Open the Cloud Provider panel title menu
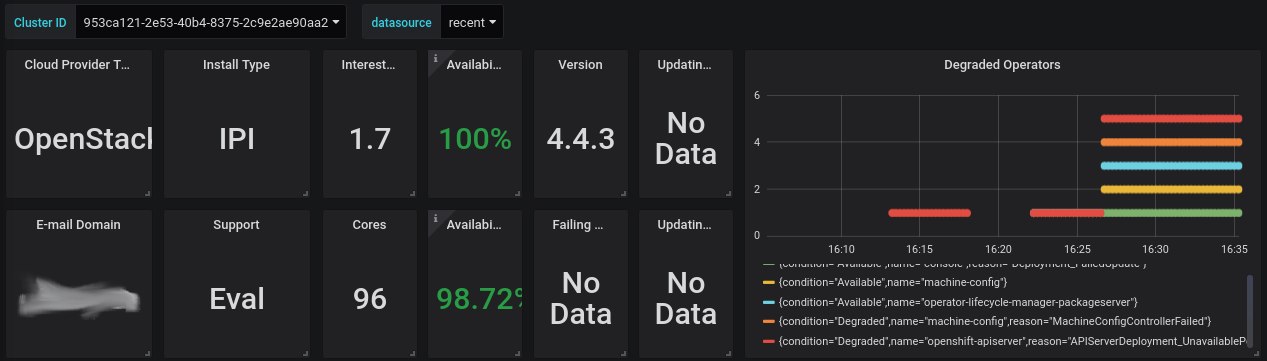The image size is (1267, 361). click(78, 64)
